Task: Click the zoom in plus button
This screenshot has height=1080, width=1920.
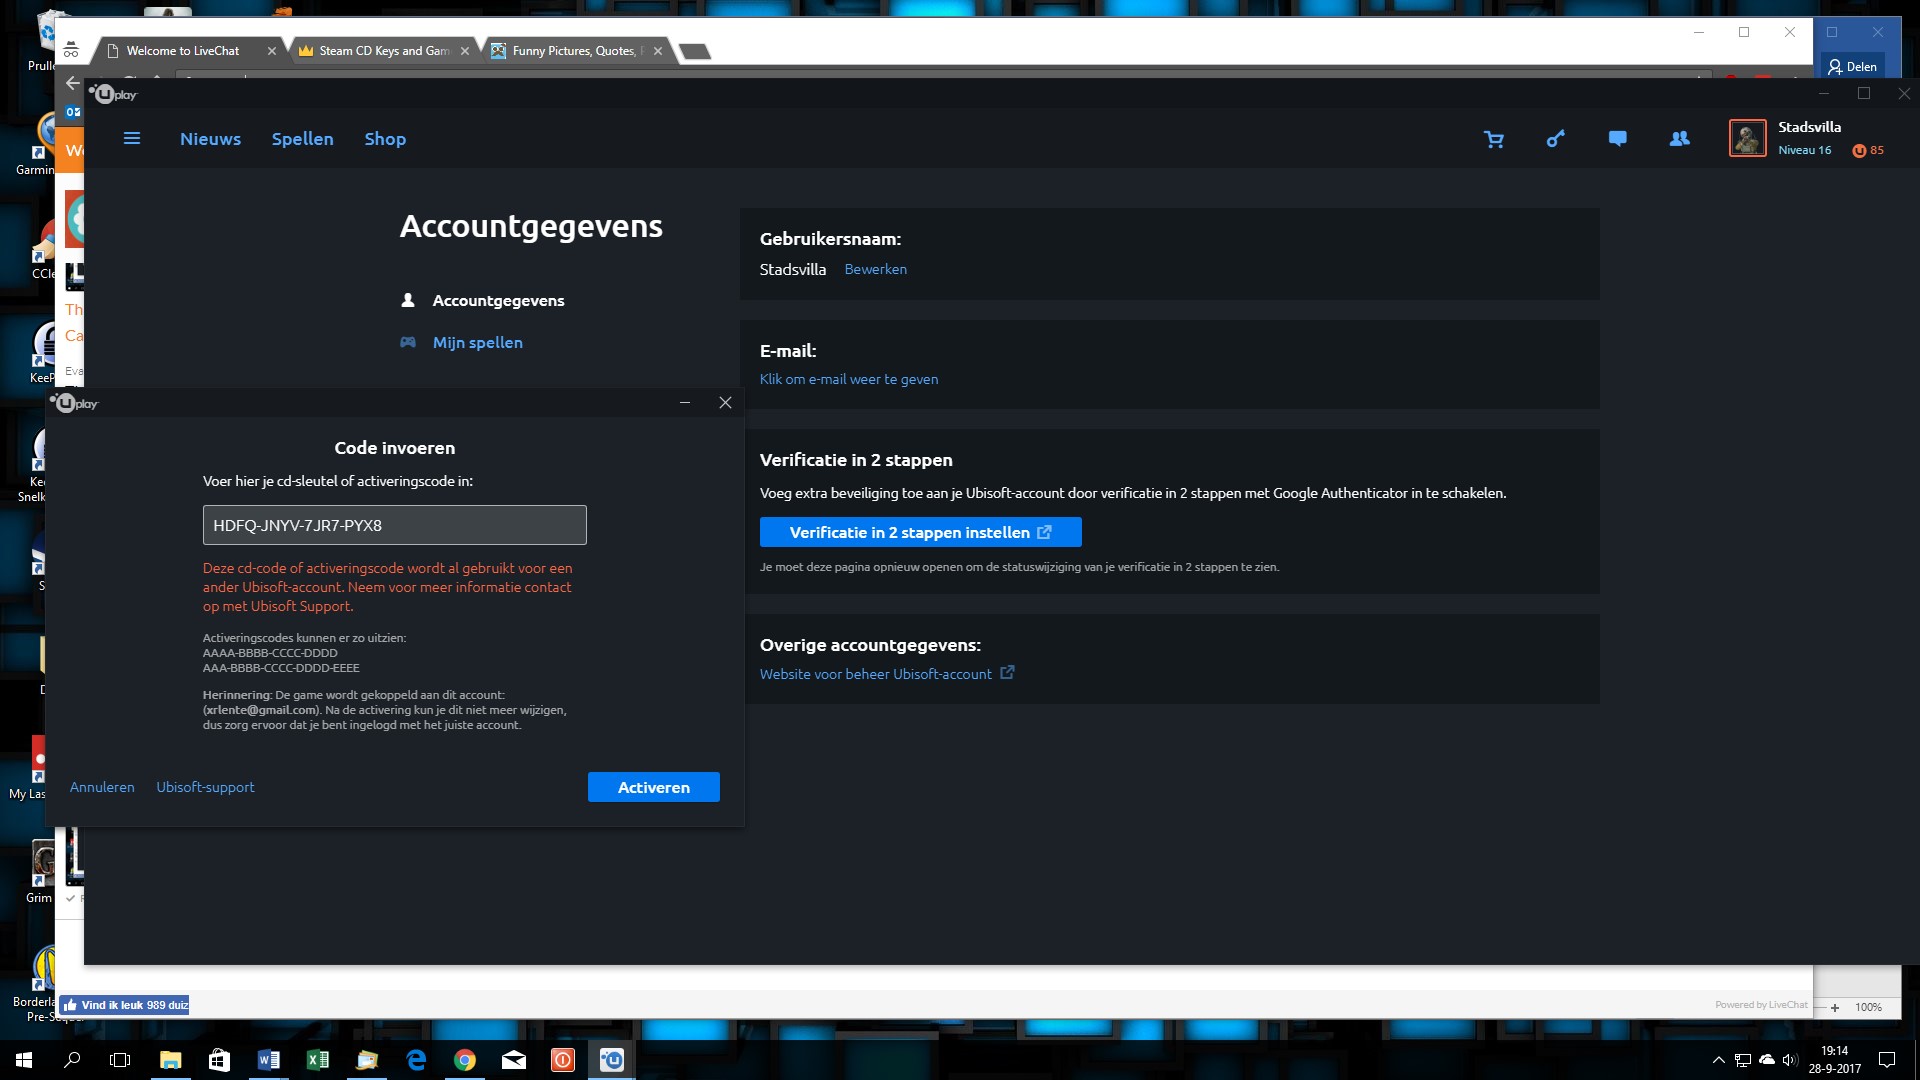Action: pyautogui.click(x=1835, y=1007)
